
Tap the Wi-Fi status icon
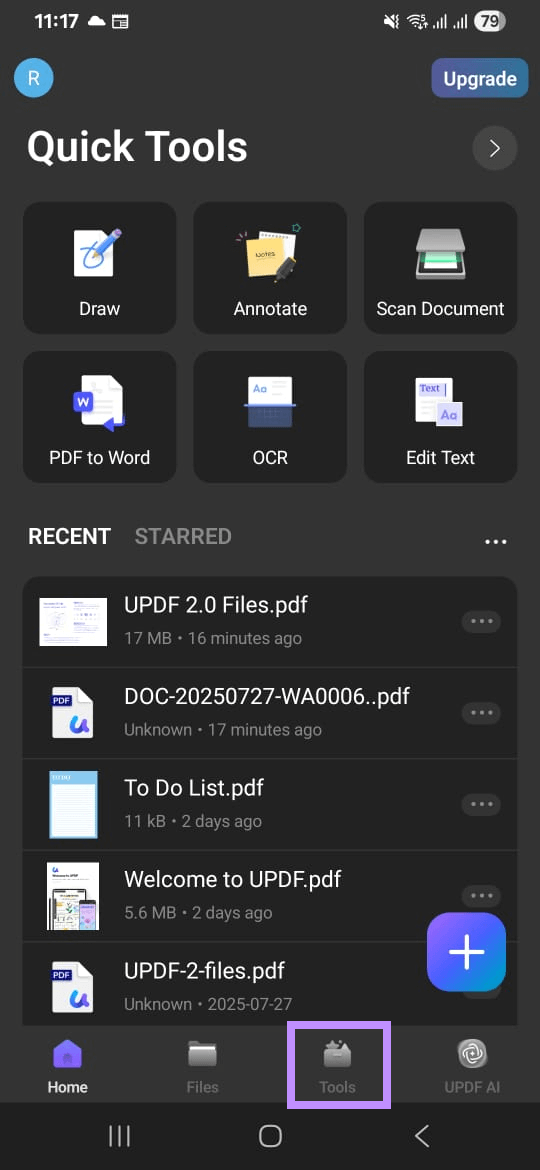click(x=418, y=22)
